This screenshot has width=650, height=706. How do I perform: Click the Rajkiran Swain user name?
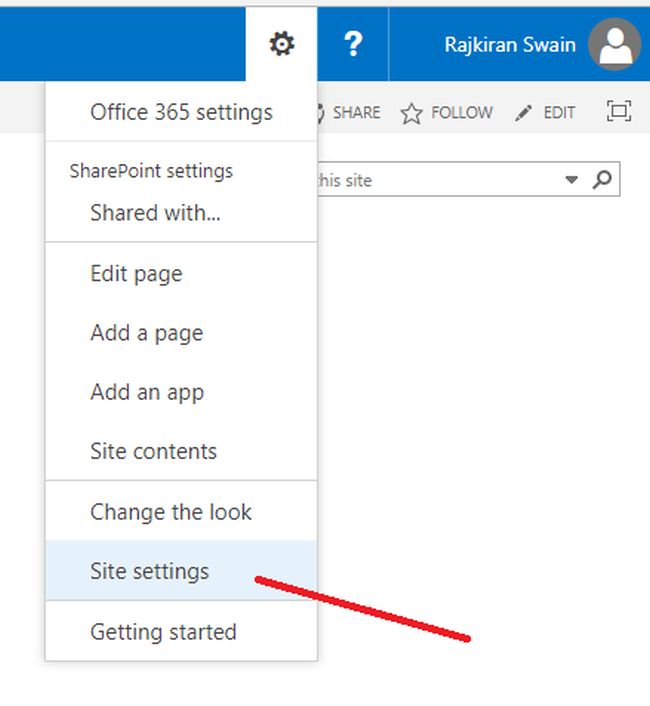(510, 45)
